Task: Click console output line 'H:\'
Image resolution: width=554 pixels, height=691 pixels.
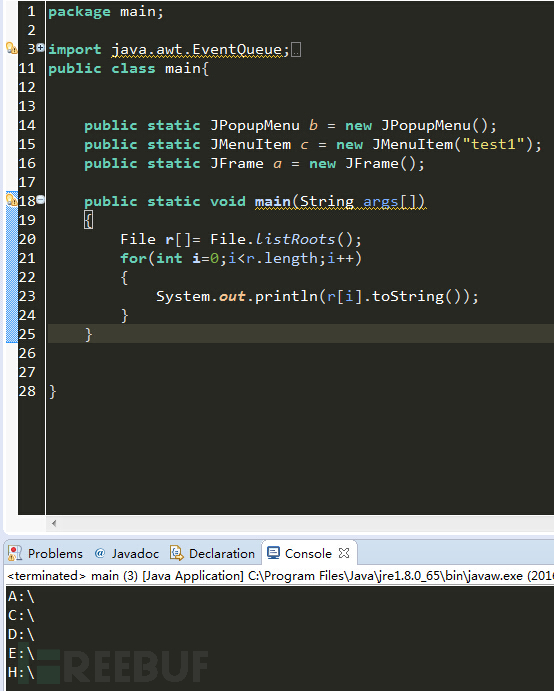Action: (x=21, y=672)
